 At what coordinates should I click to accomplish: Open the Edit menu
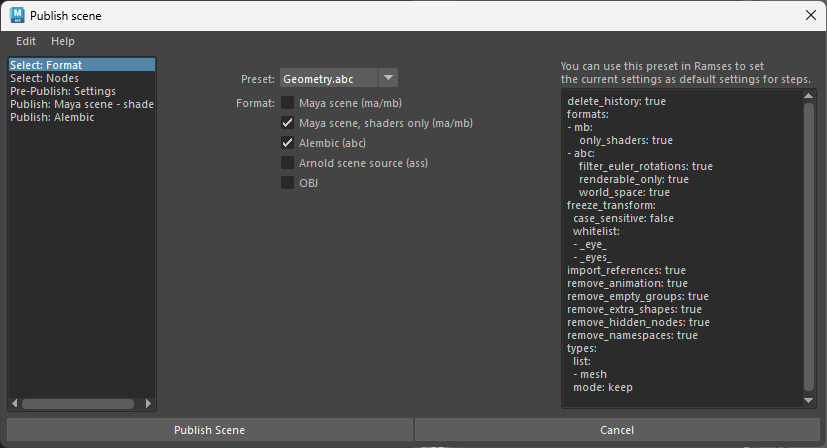point(26,41)
